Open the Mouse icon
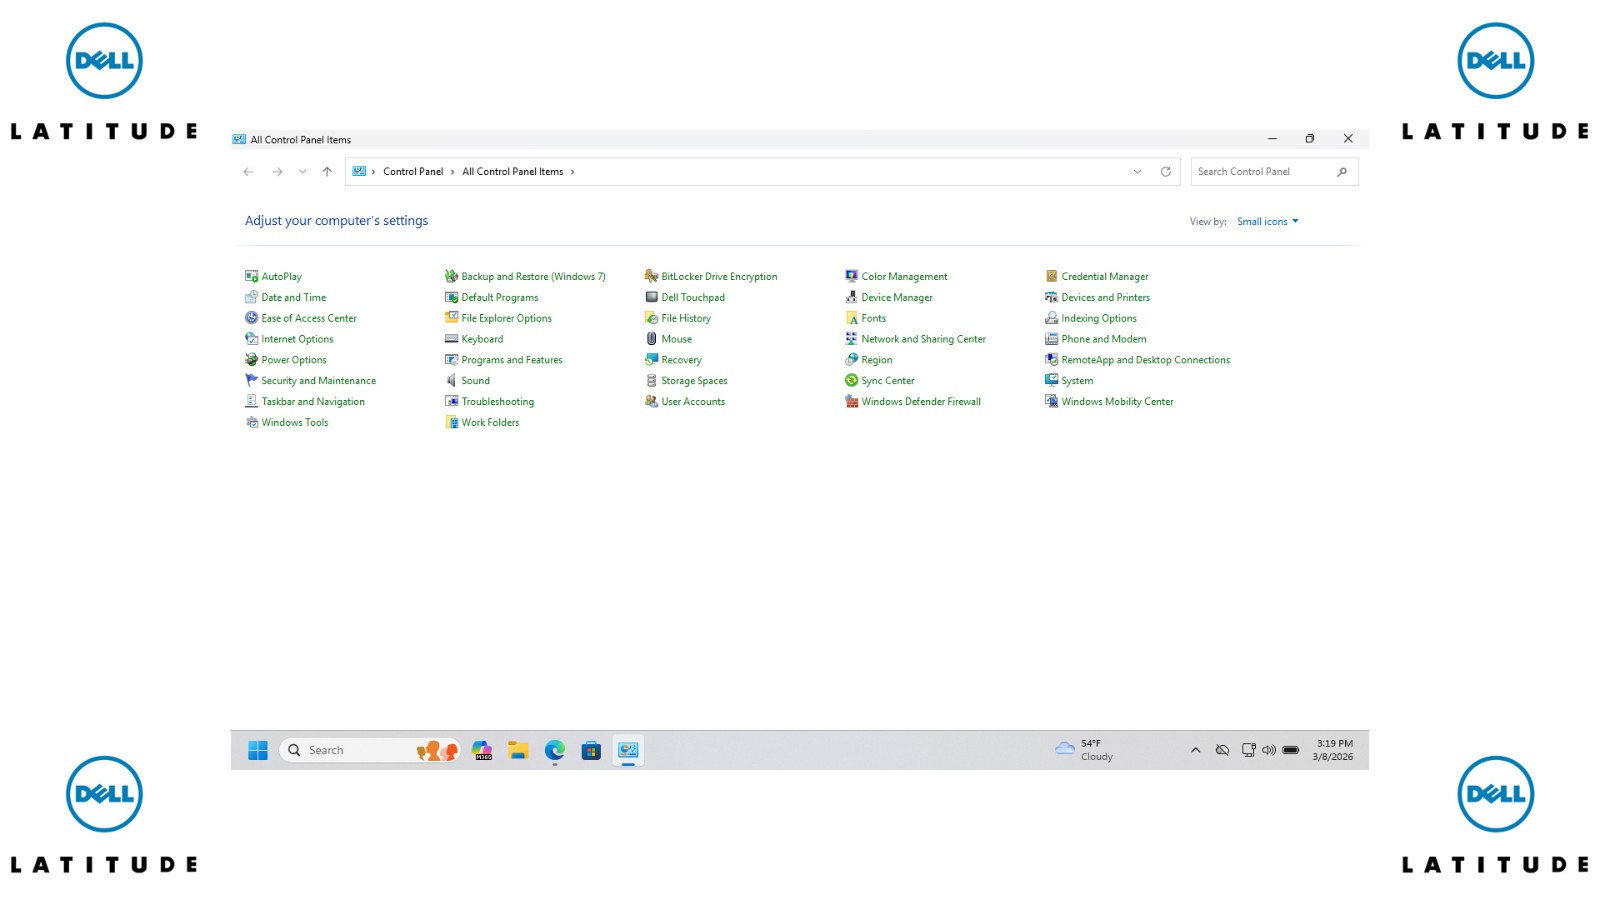Screen dimensions: 1600x900 point(652,339)
